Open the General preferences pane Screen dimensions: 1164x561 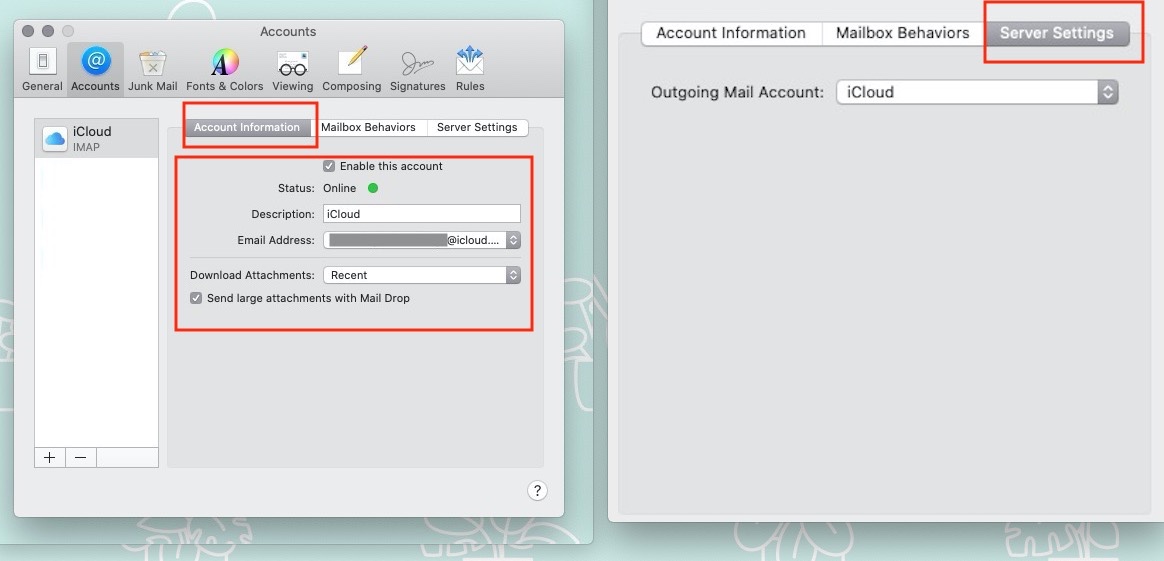pos(42,69)
